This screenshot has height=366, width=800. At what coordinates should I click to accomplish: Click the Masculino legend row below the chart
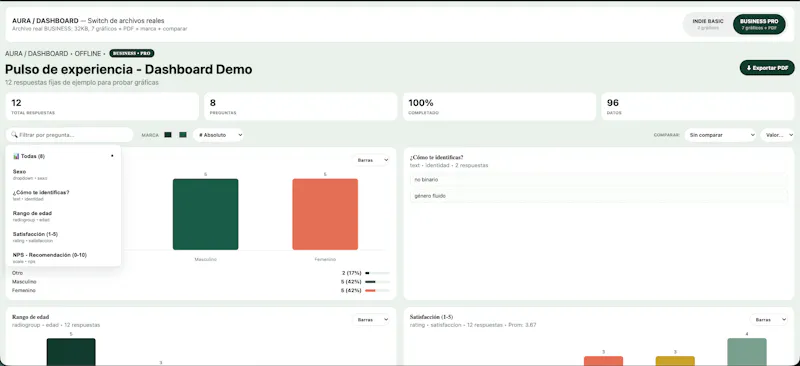[x=201, y=282]
